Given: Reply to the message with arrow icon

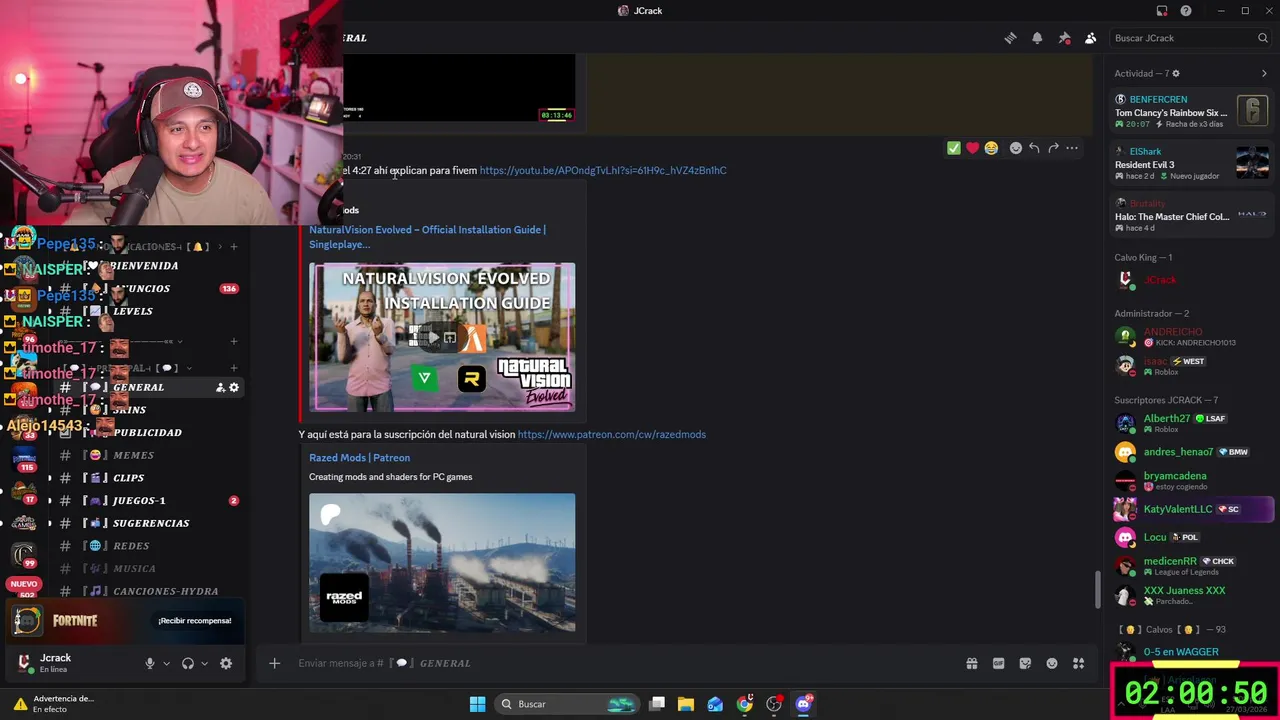Looking at the screenshot, I should point(1034,148).
